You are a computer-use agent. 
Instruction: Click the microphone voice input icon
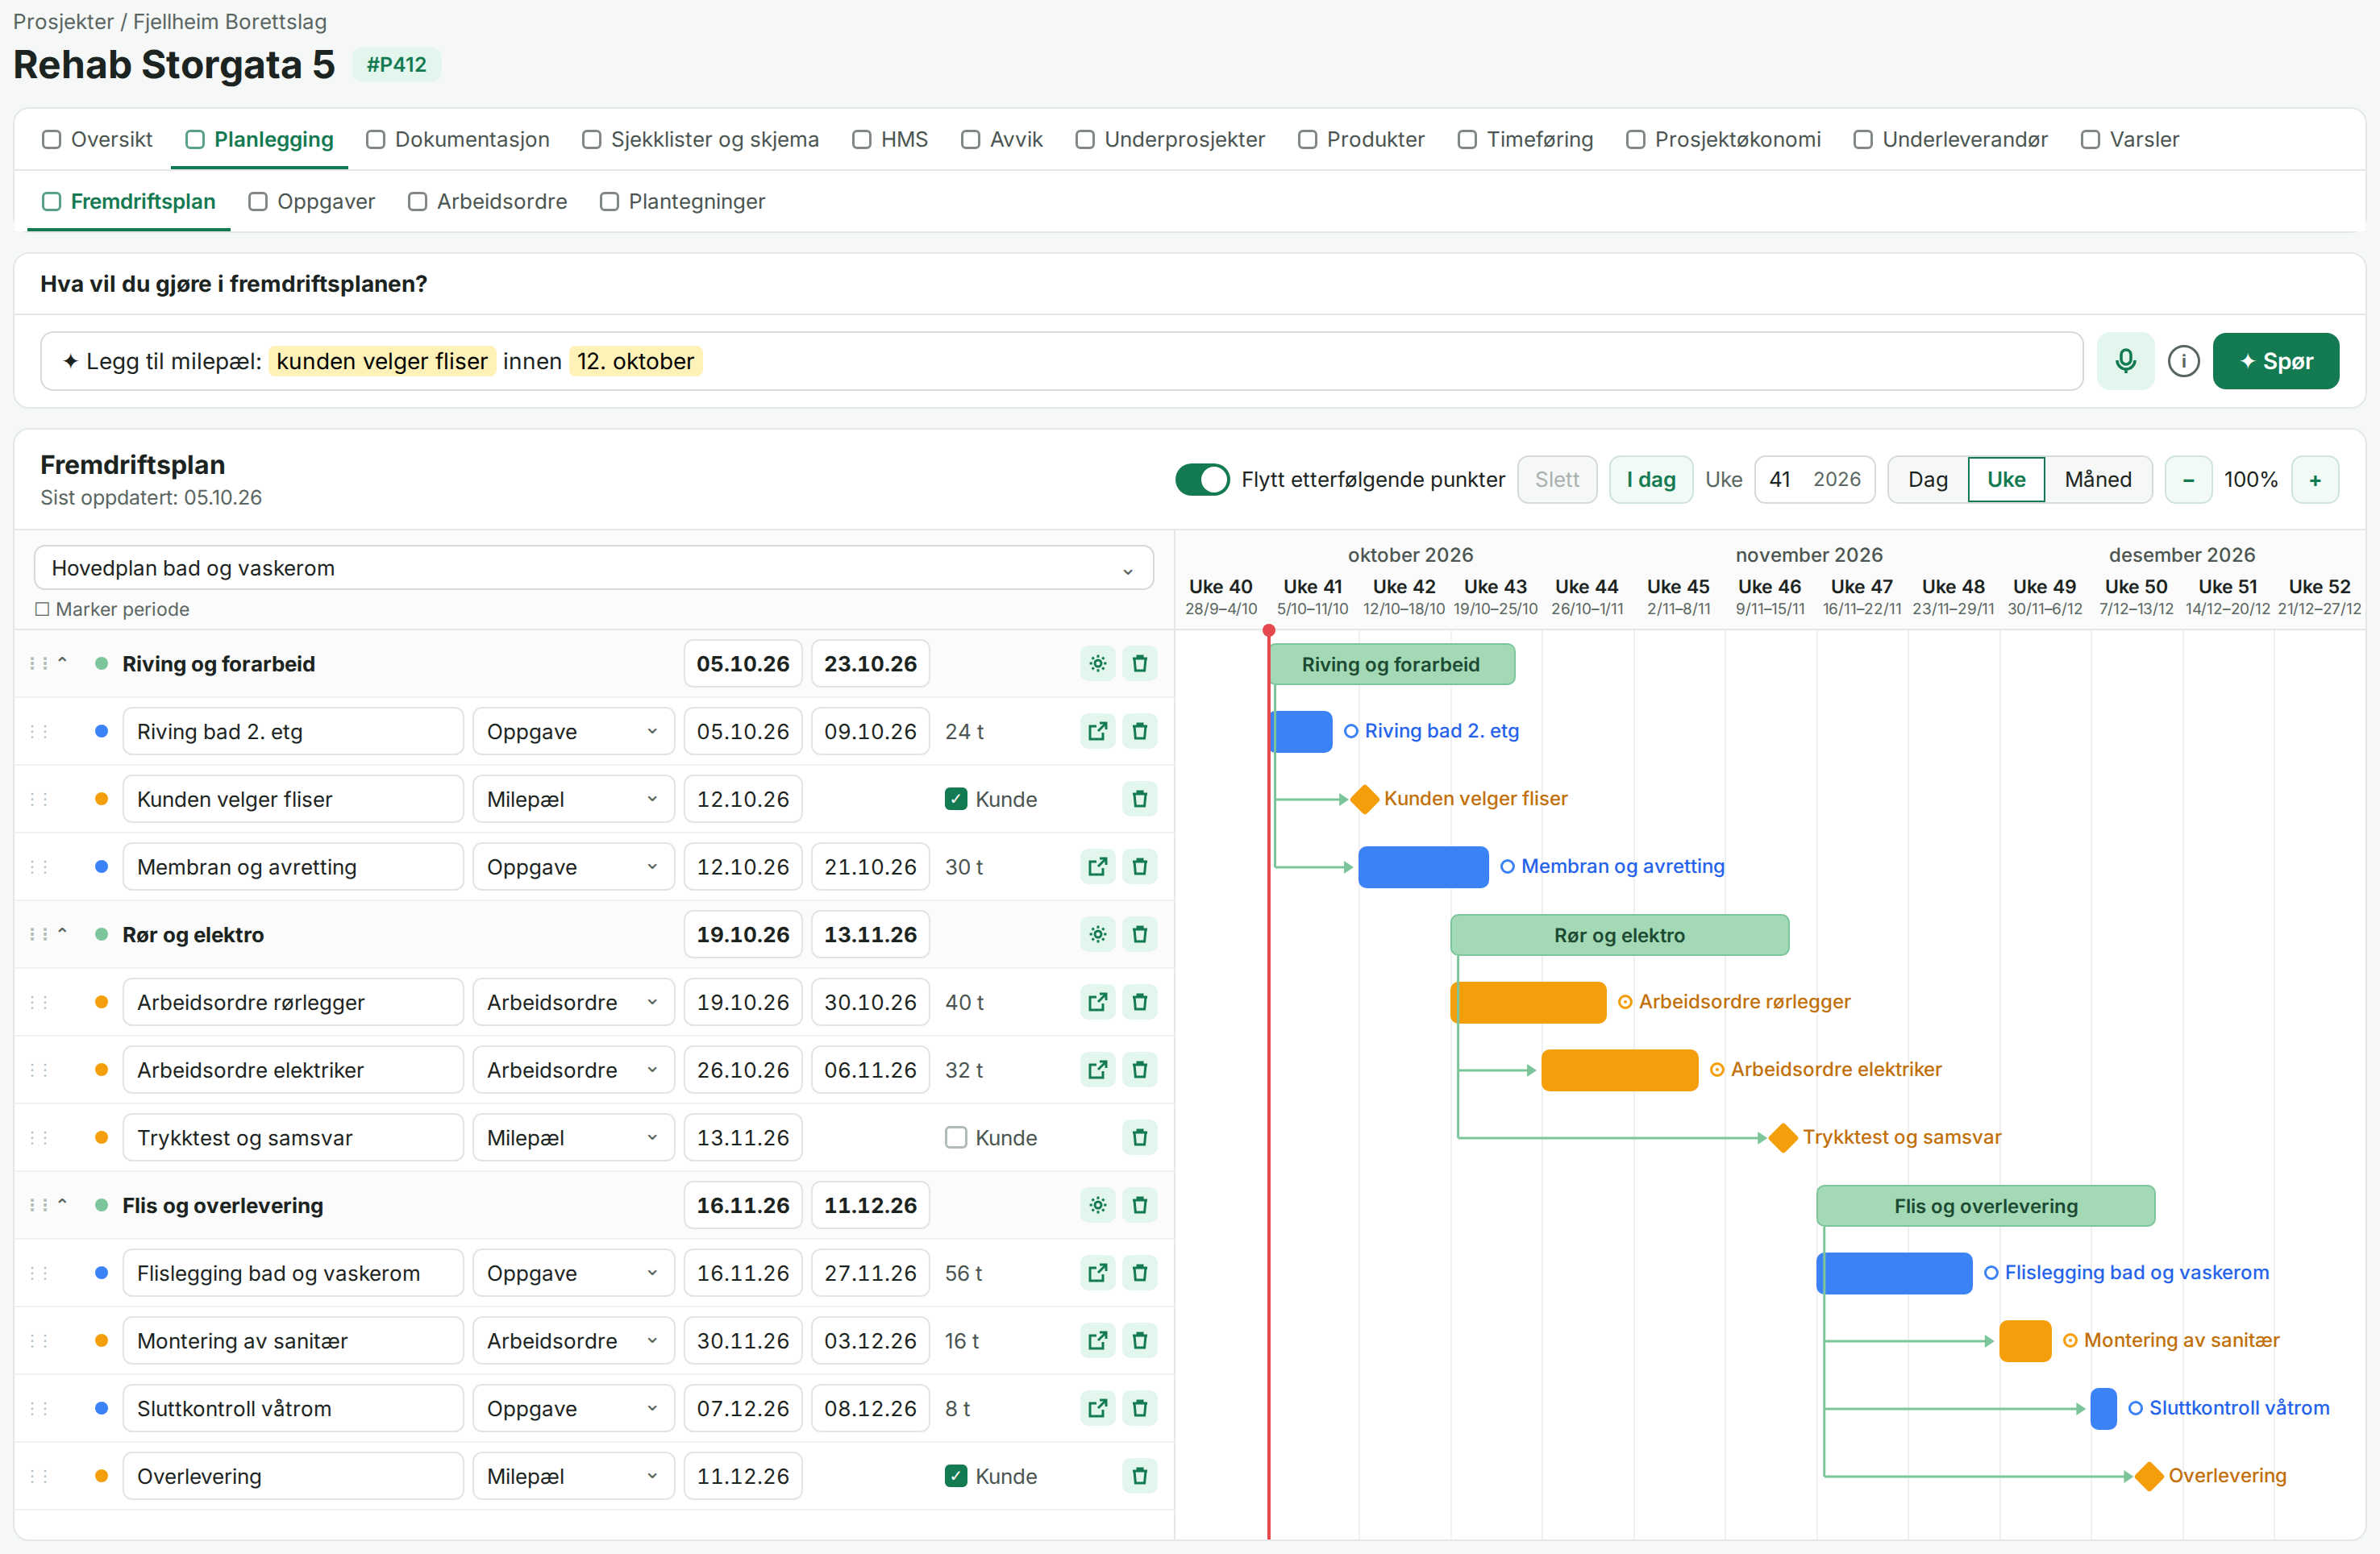click(x=2125, y=361)
